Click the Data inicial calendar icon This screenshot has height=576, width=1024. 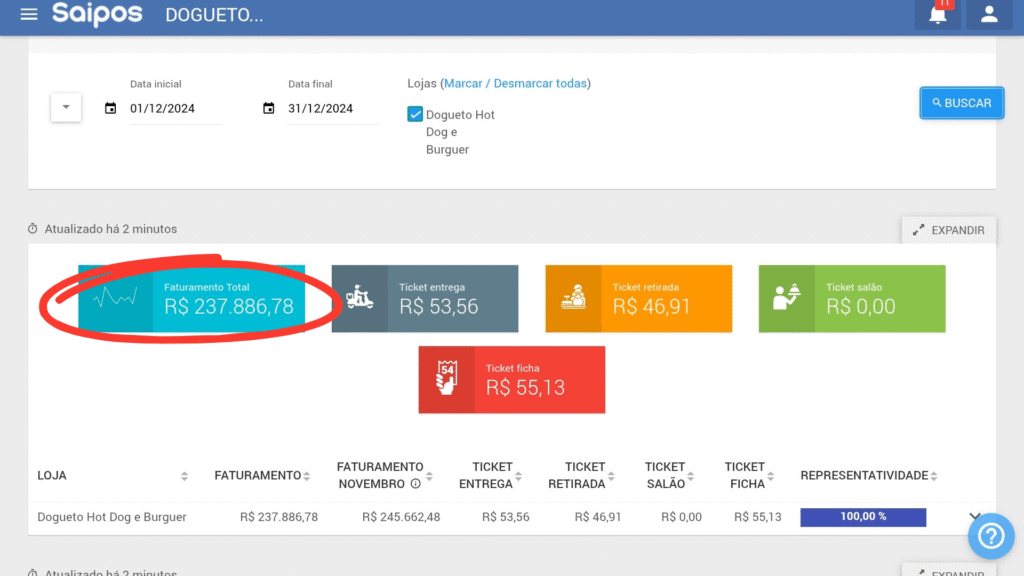click(x=111, y=108)
